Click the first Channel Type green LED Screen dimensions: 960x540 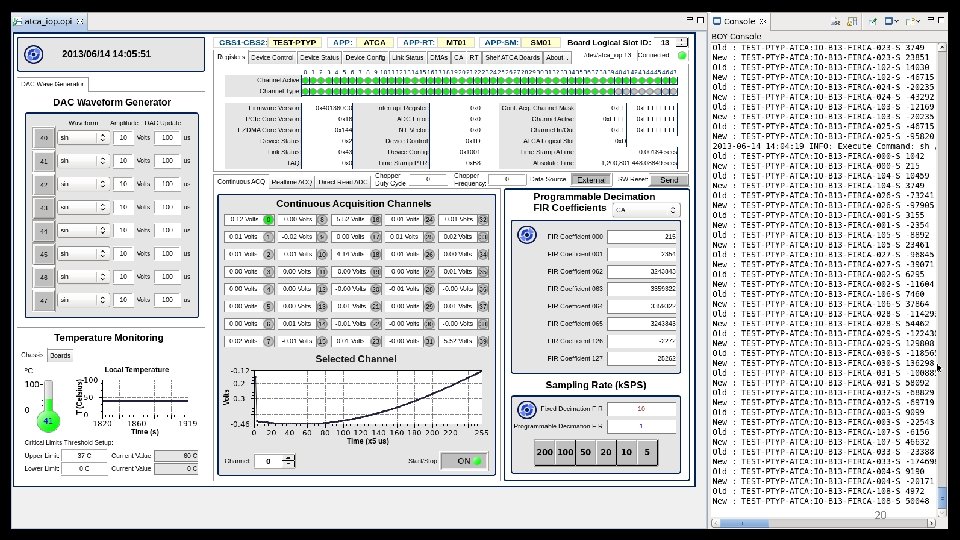point(305,92)
